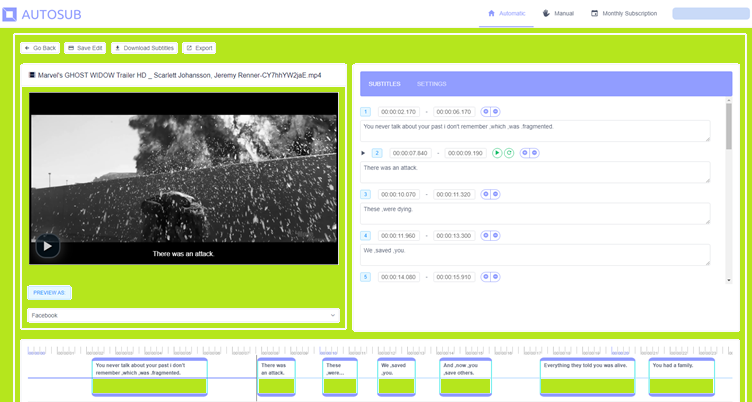
Task: Add subtitle after subtitle 5
Action: (485, 277)
